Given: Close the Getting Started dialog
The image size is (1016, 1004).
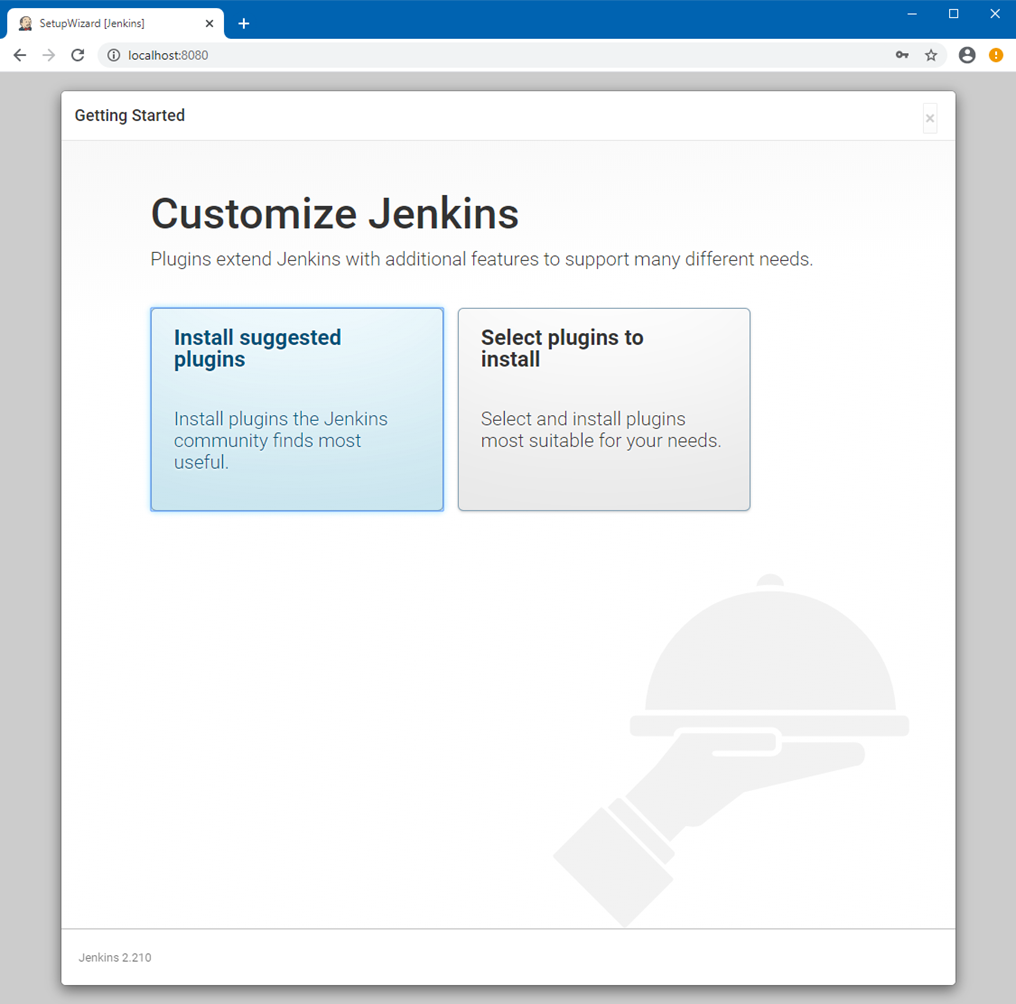Looking at the screenshot, I should (930, 118).
